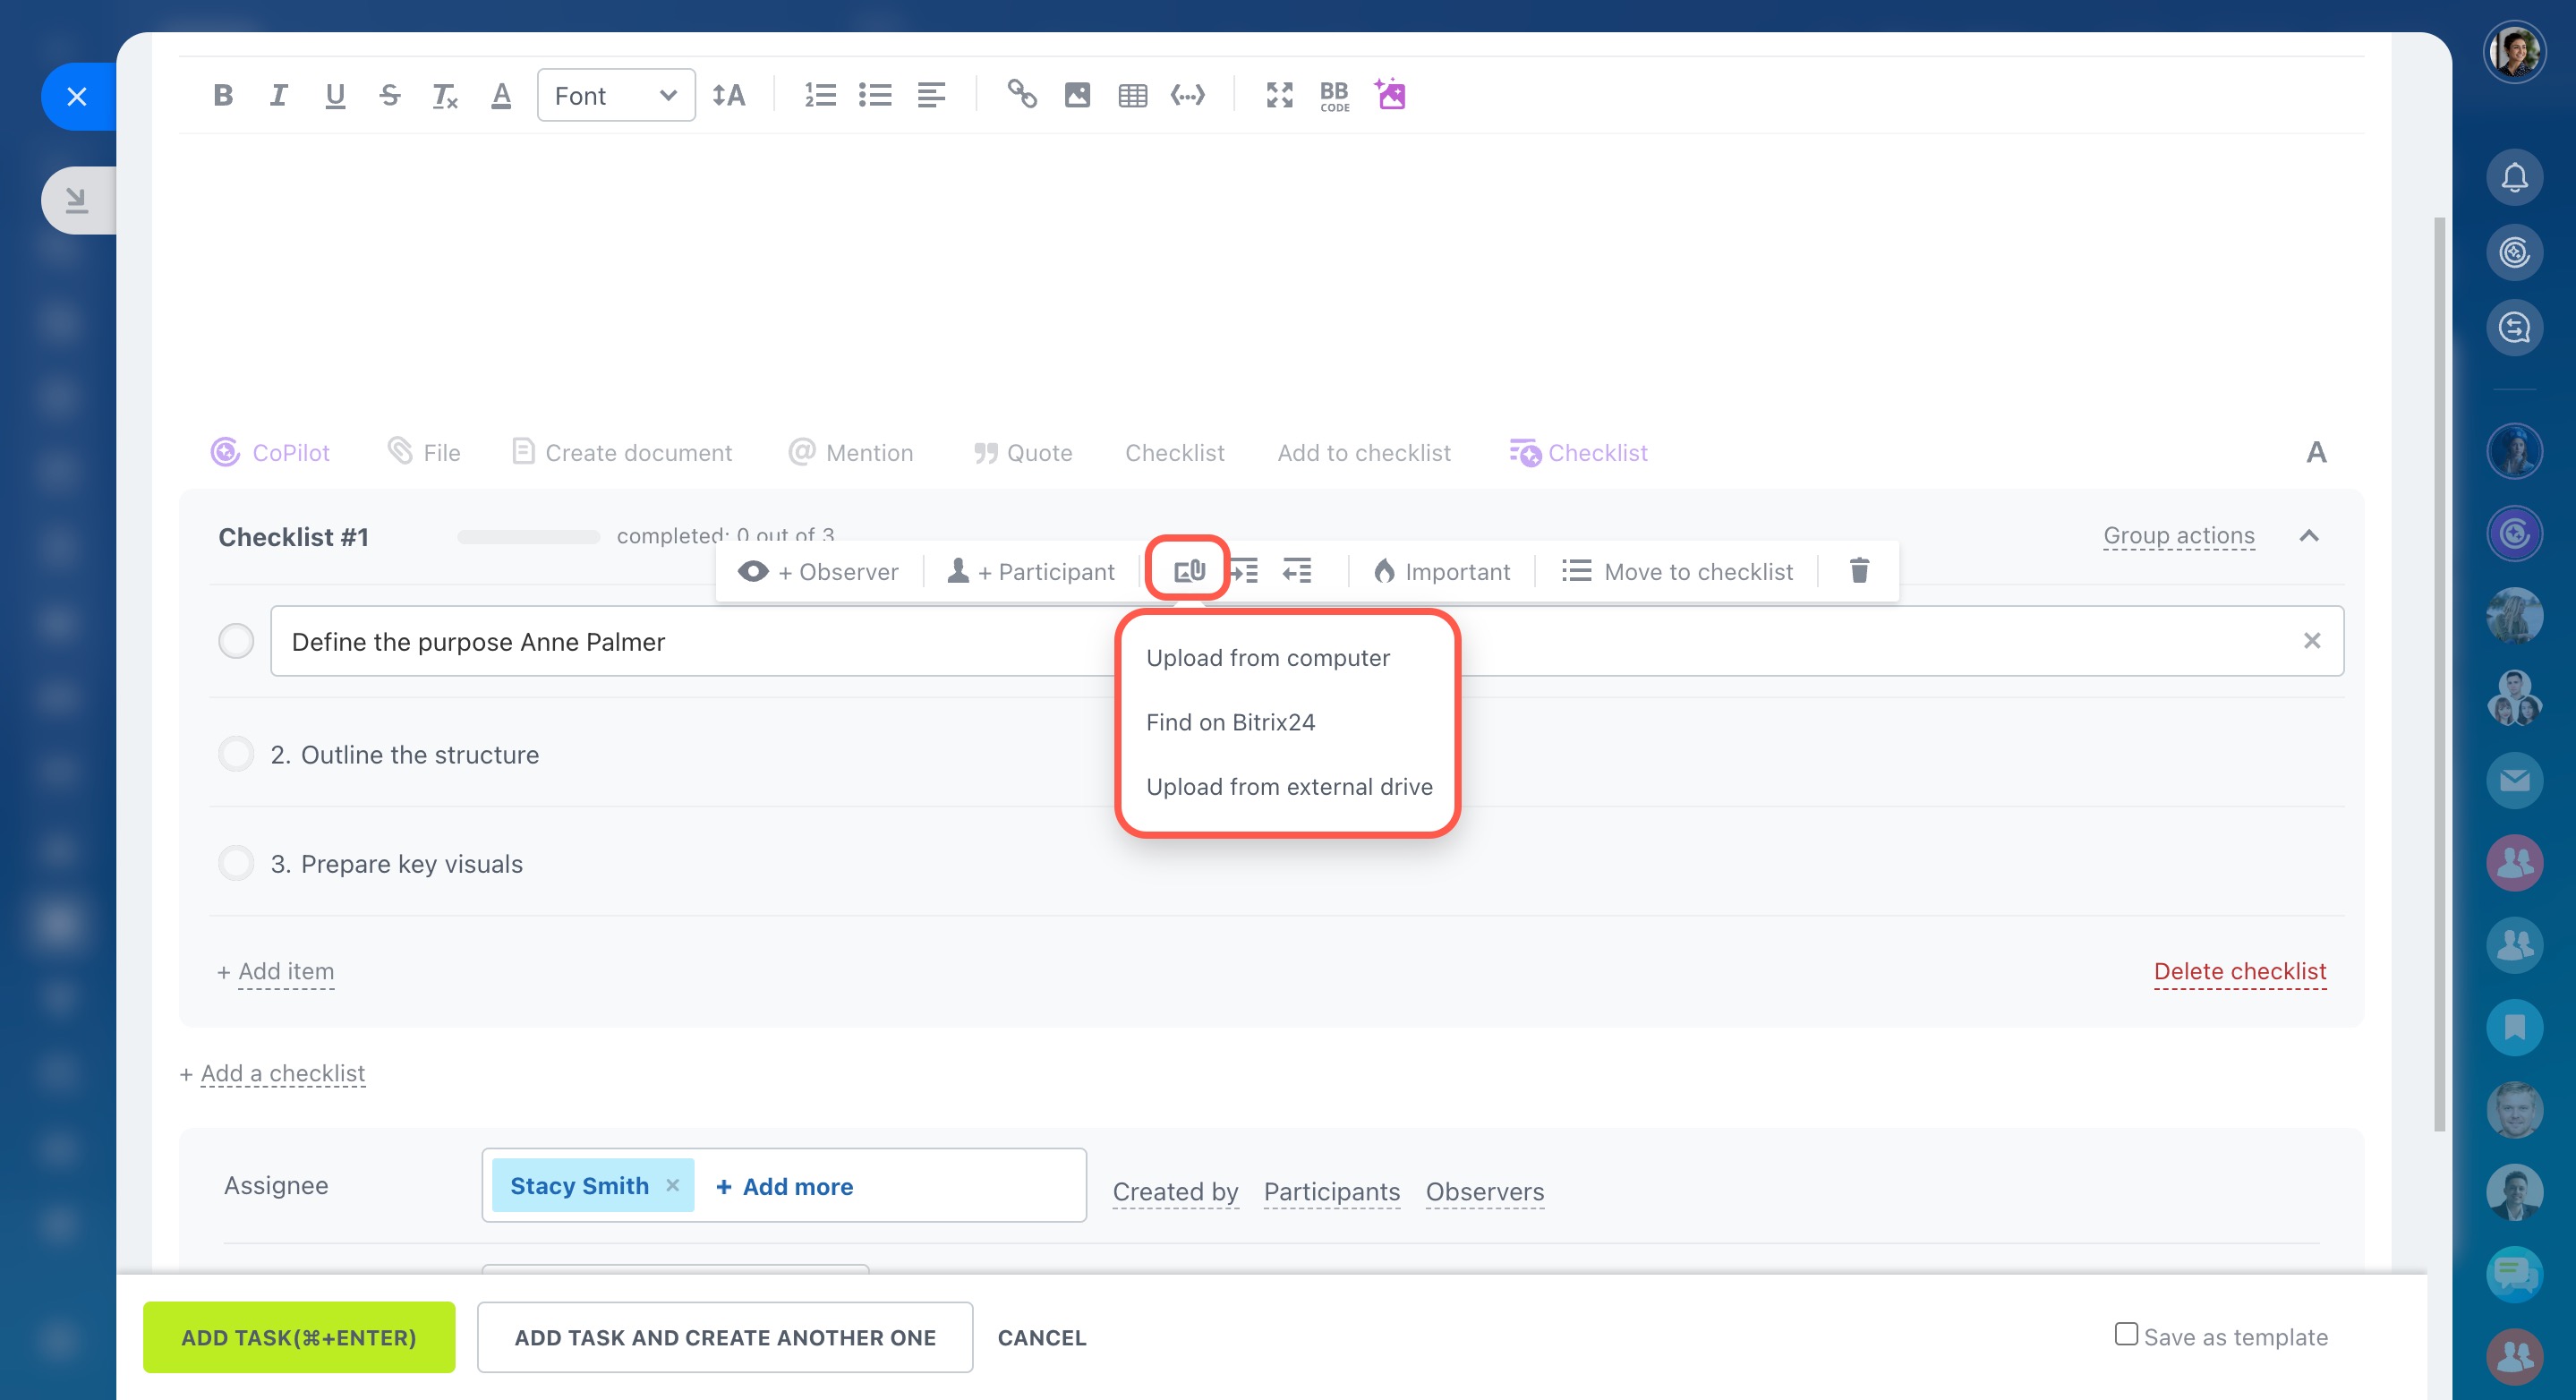Click Add task and create another one
The height and width of the screenshot is (1400, 2576).
click(x=724, y=1337)
